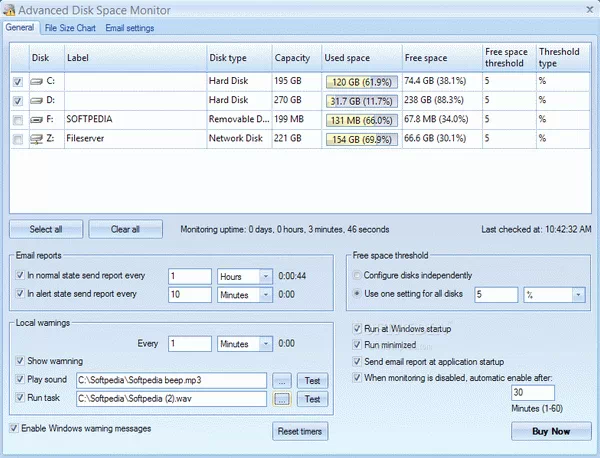Open the Minutes dropdown in Local warnings
The image size is (600, 458).
pyautogui.click(x=266, y=344)
